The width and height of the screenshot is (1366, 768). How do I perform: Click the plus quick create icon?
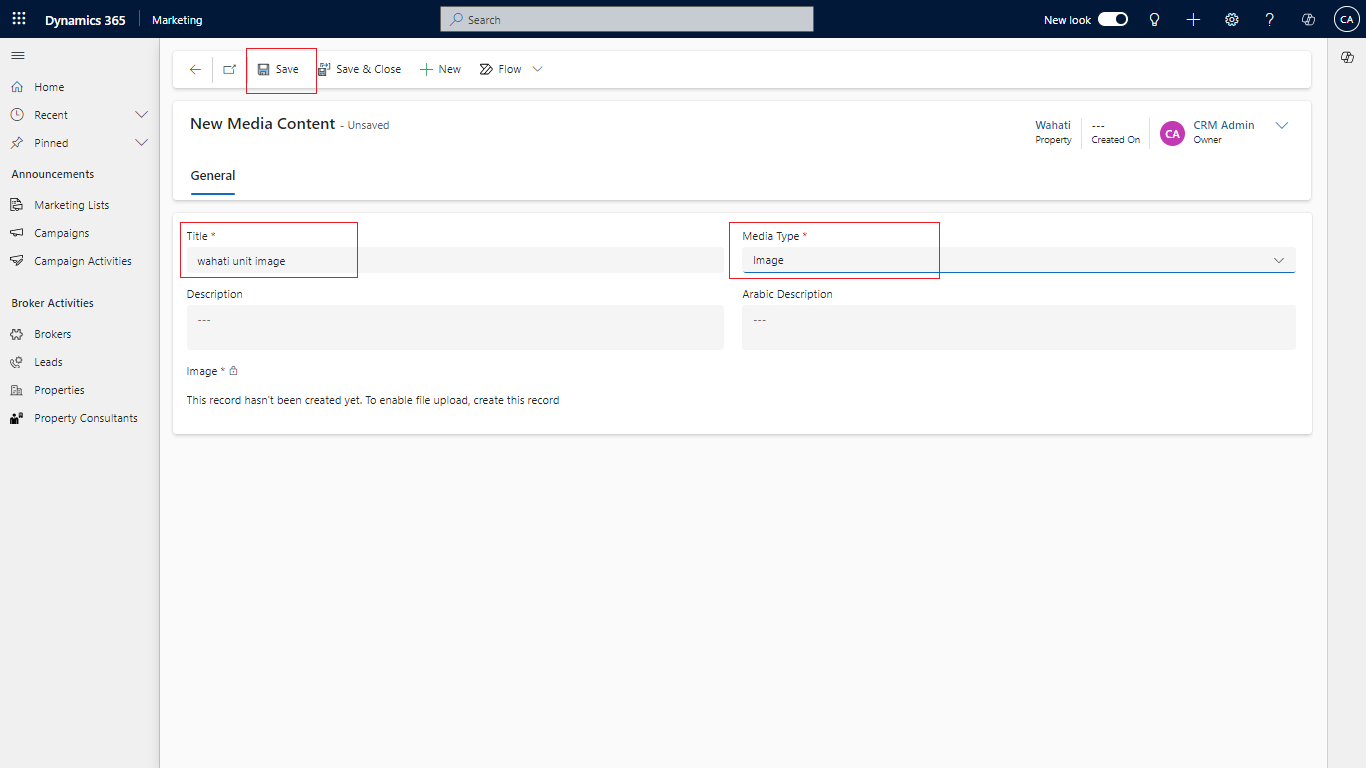1193,19
